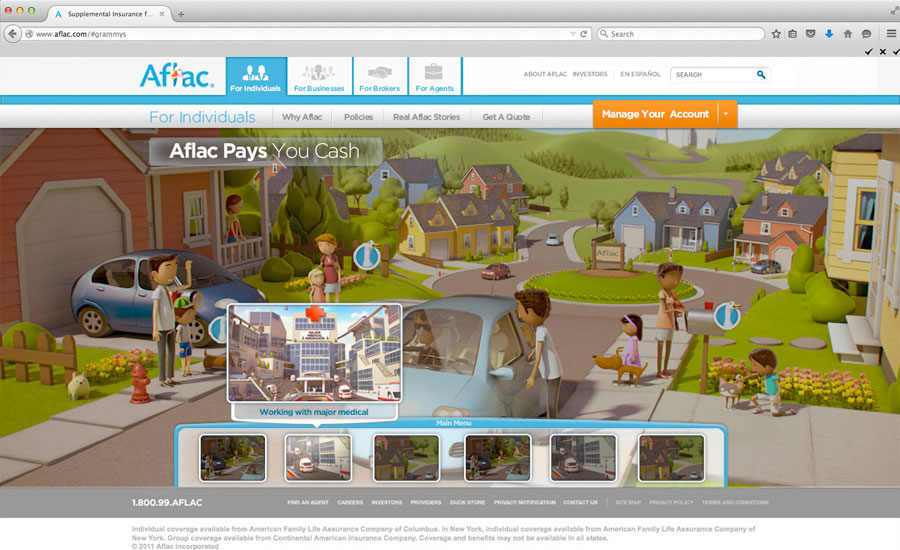Image resolution: width=900 pixels, height=550 pixels.
Task: Click the site identity globe icon
Action: click(x=29, y=34)
